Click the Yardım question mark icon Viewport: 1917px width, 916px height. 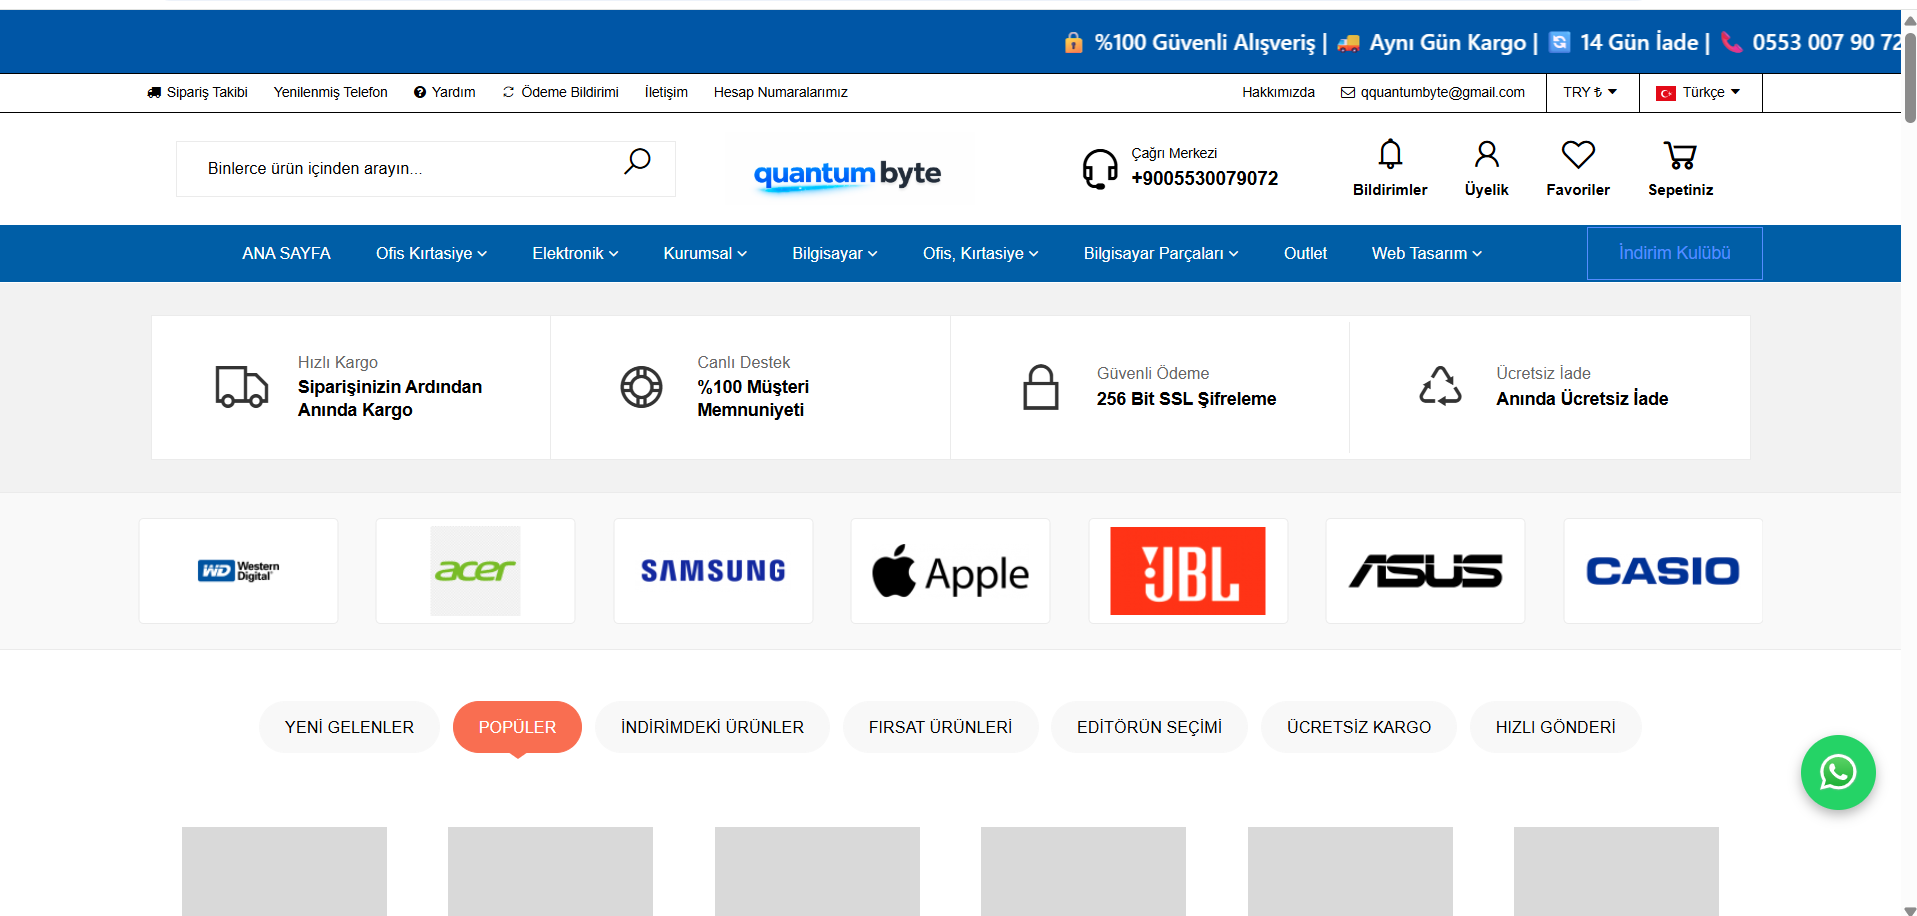[x=420, y=92]
